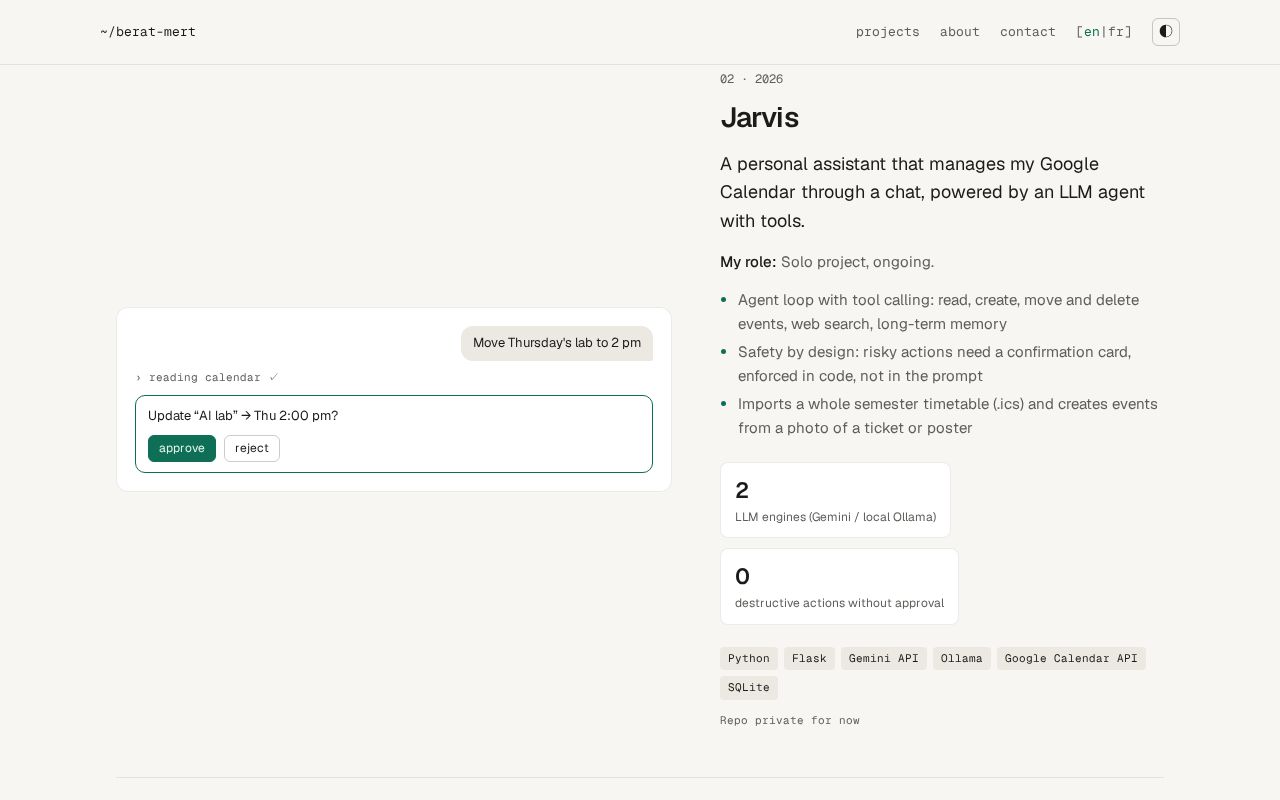Open the projects nav link

point(888,32)
